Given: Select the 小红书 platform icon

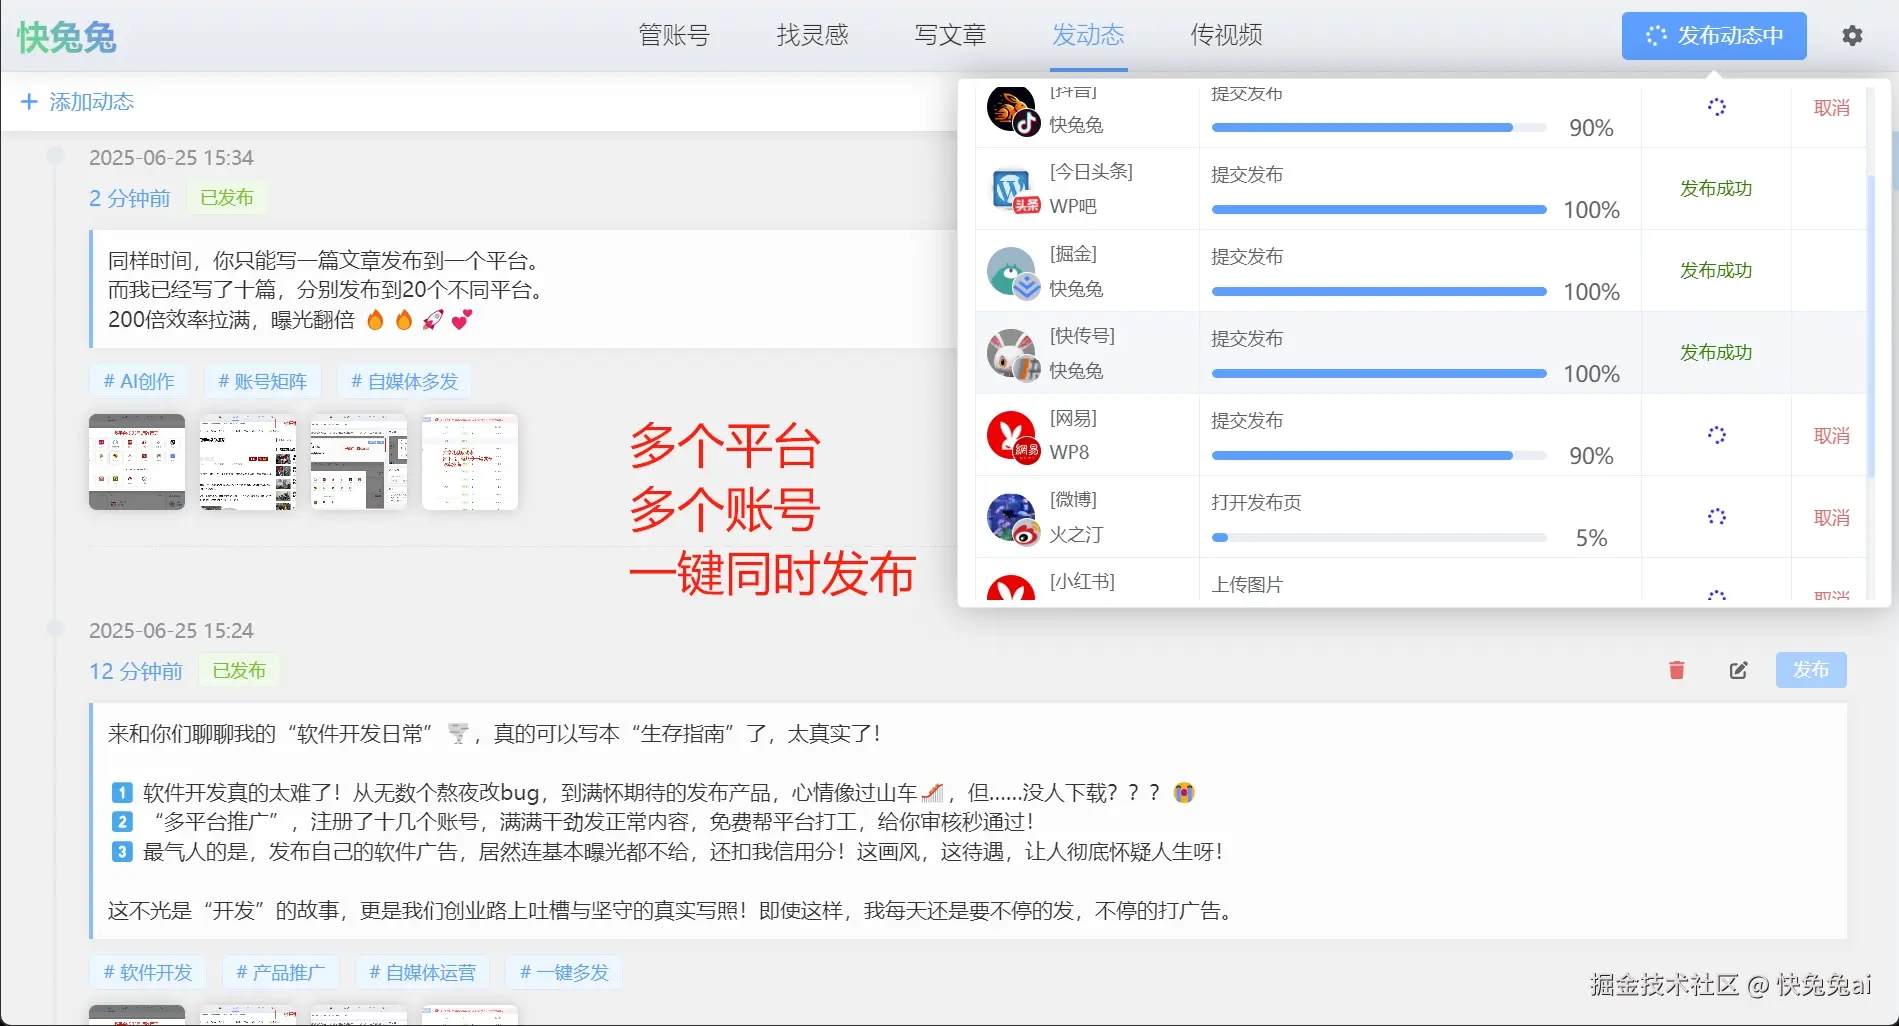Looking at the screenshot, I should point(1012,592).
